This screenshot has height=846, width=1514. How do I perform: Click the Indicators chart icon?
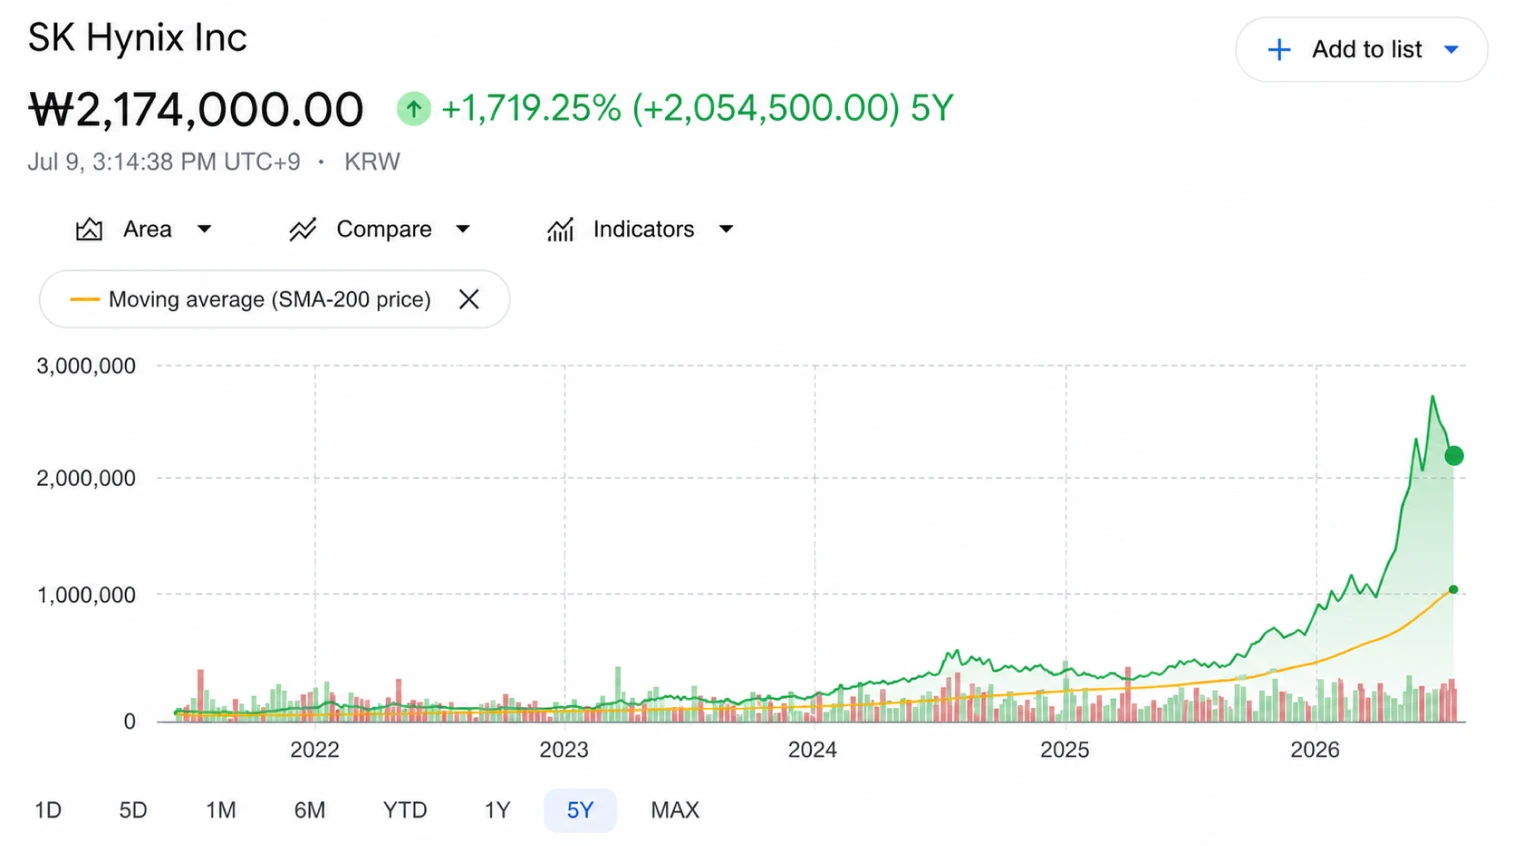(560, 230)
